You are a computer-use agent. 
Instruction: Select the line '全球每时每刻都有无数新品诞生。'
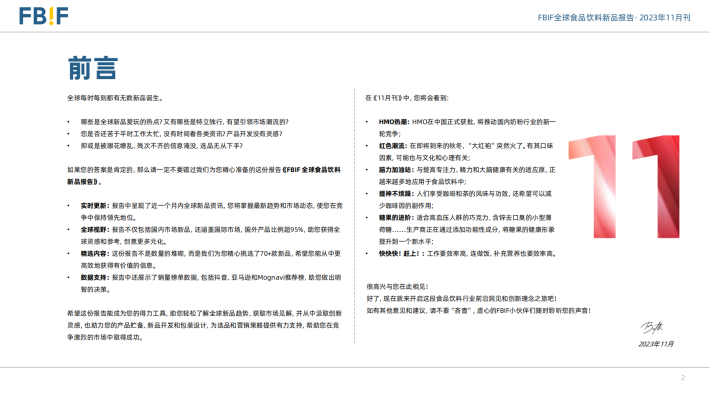point(115,98)
